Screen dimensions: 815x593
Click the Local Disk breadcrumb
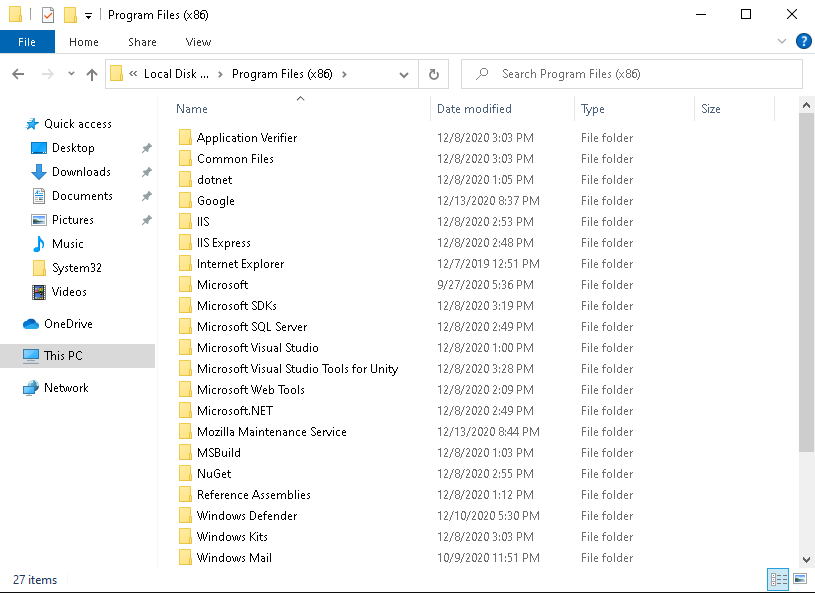pyautogui.click(x=176, y=74)
